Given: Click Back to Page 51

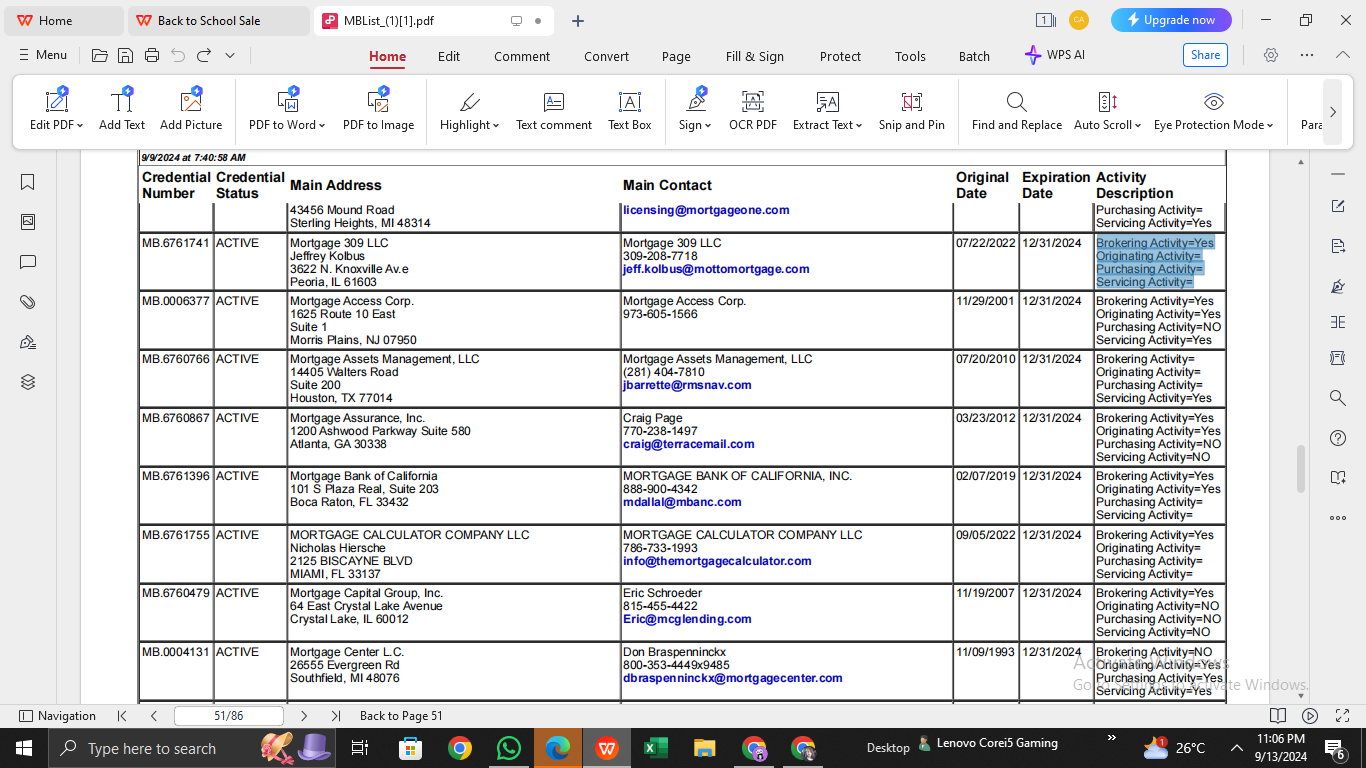Looking at the screenshot, I should tap(401, 716).
